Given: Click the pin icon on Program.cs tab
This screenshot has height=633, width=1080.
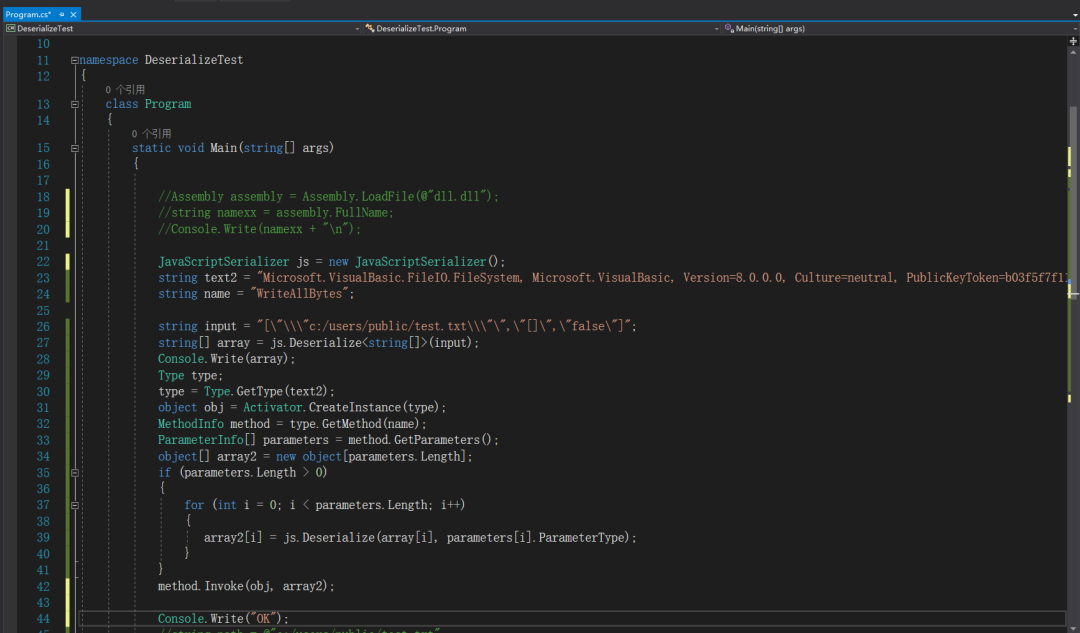Looking at the screenshot, I should [61, 14].
